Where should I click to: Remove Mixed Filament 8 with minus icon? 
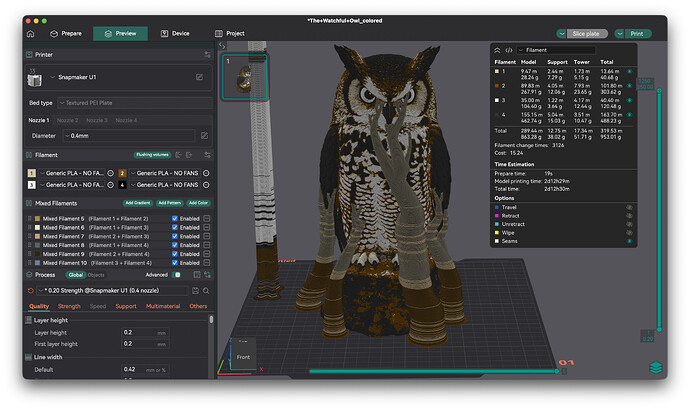[206, 245]
